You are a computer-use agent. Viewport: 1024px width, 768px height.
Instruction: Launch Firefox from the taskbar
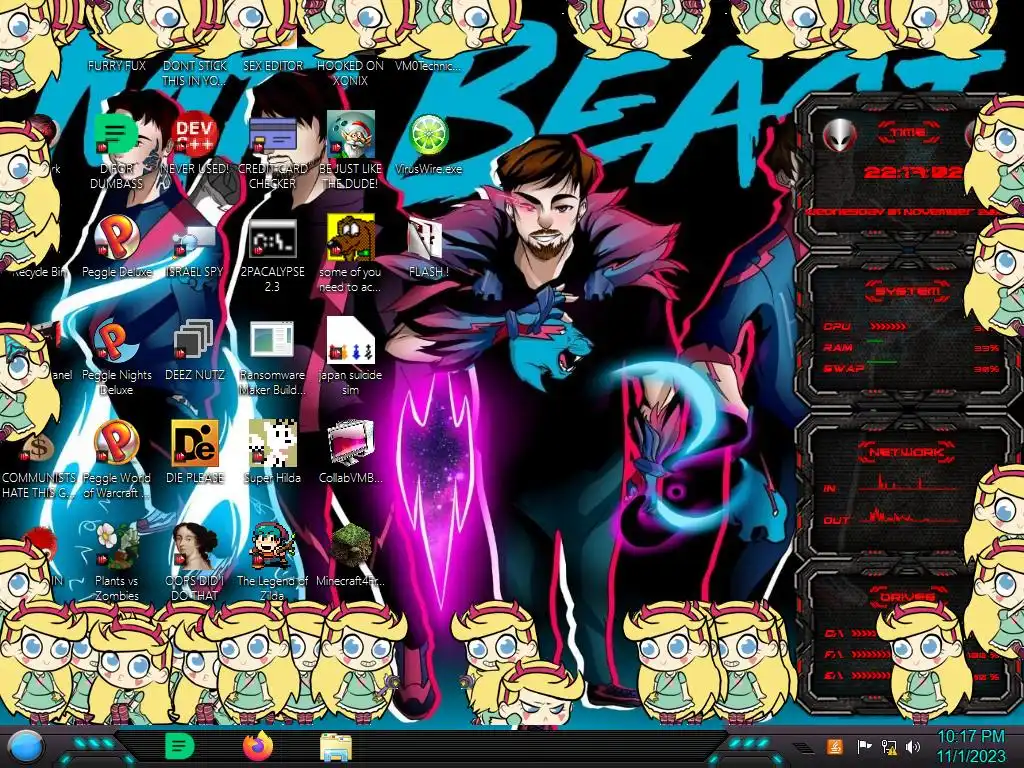(257, 746)
